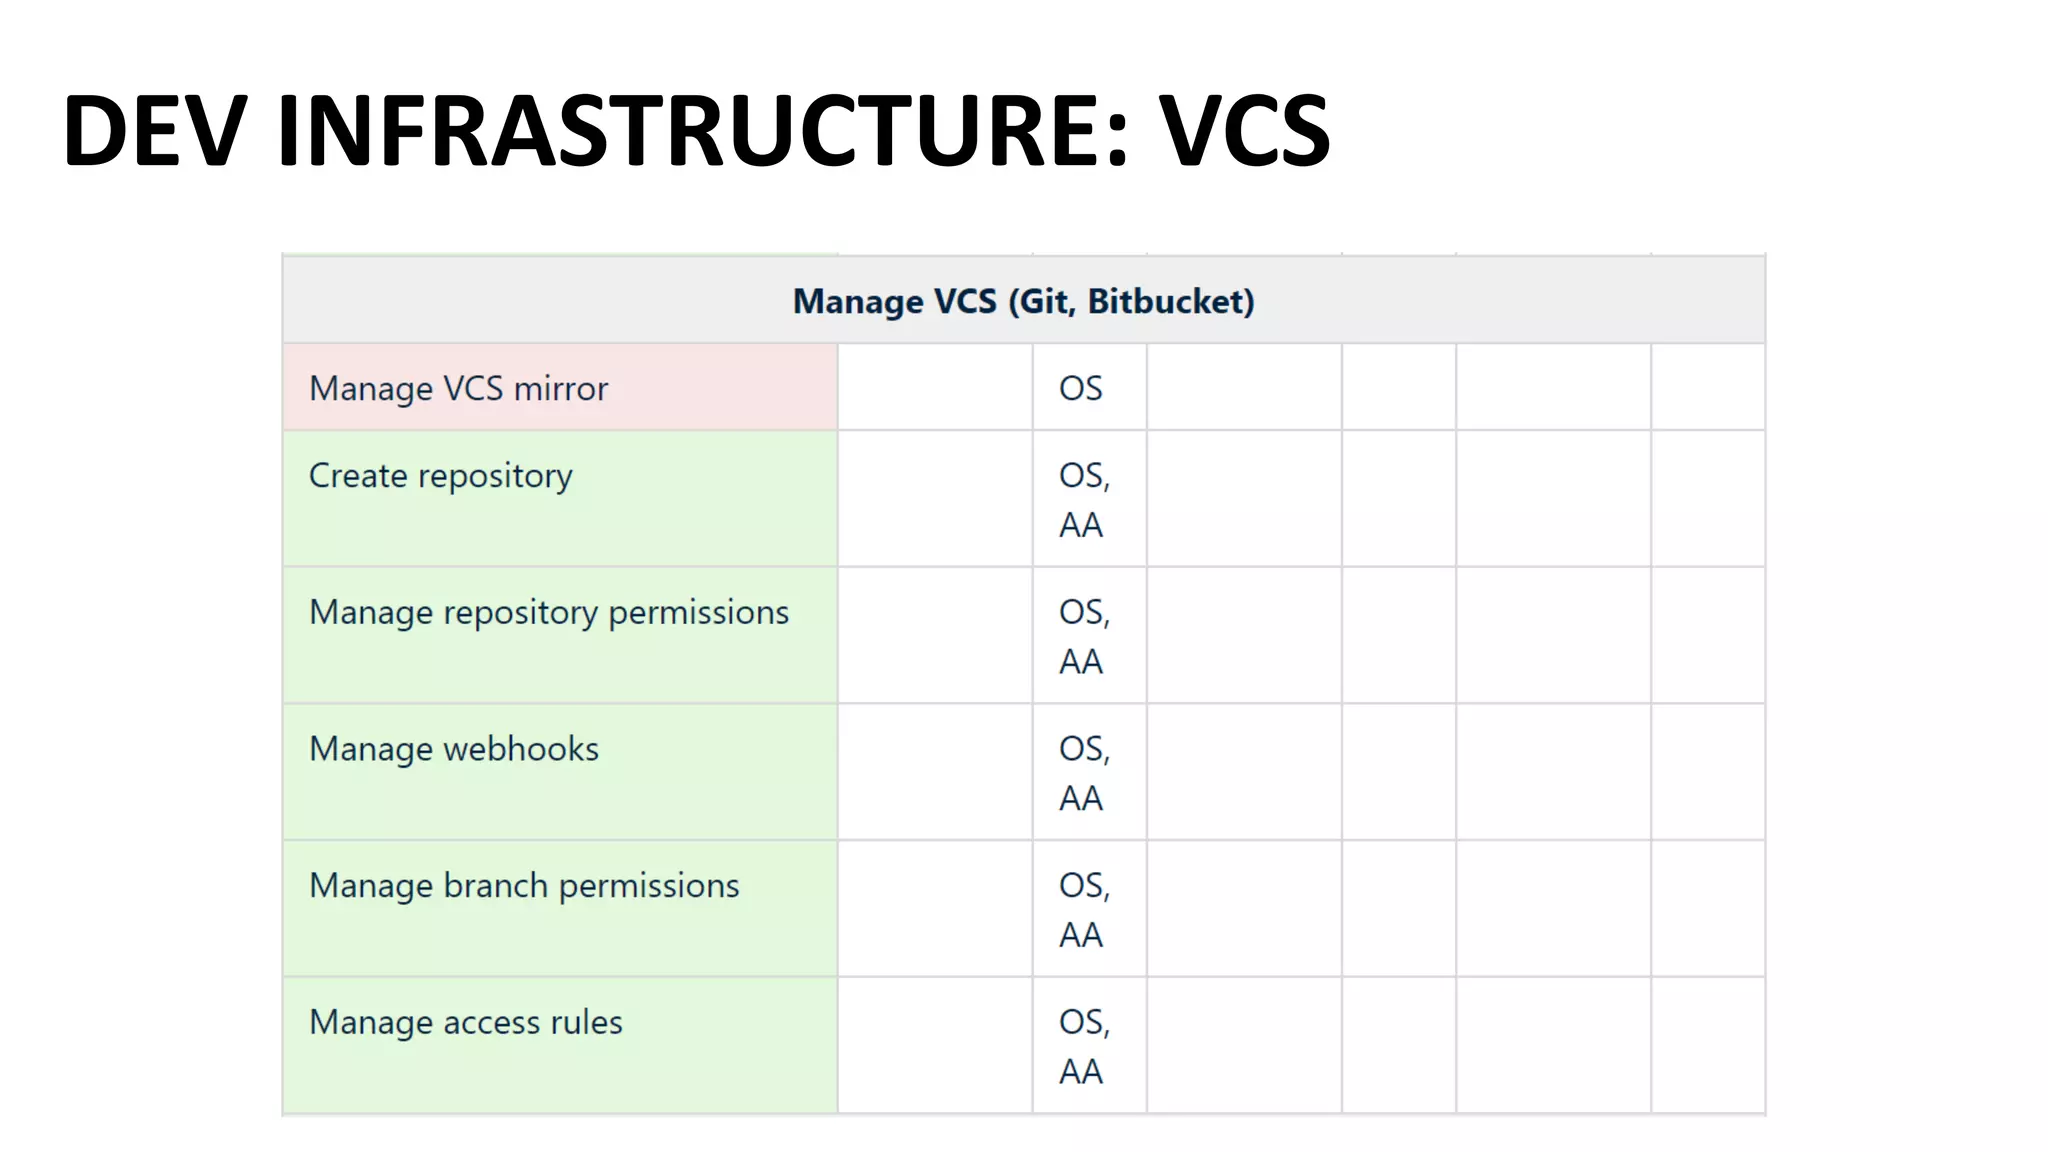Select the last empty cell in Manage access rules row
2048x1152 pixels.
[1708, 1046]
